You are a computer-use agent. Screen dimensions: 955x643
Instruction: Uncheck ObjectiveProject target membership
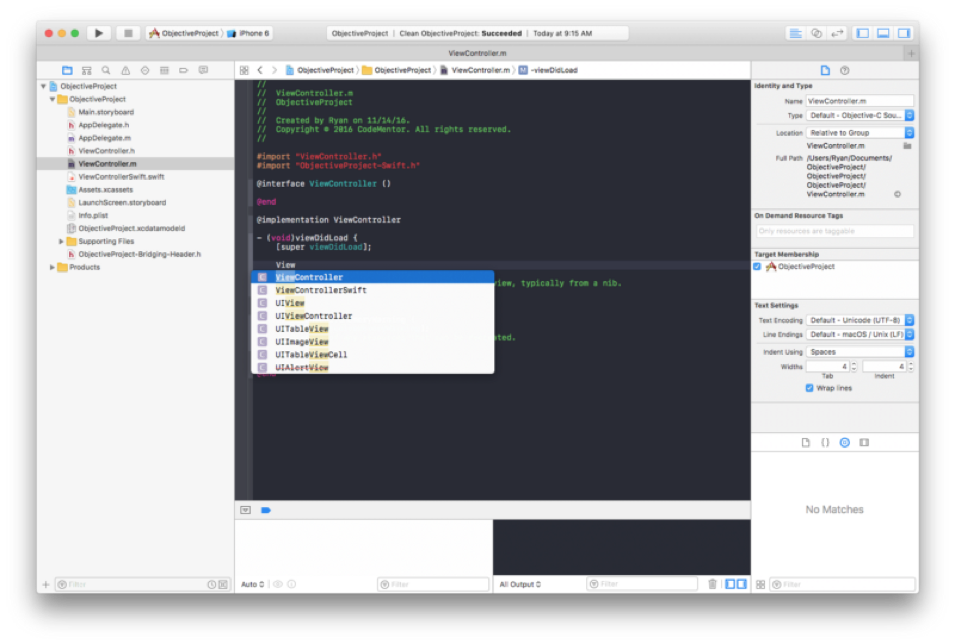click(757, 267)
